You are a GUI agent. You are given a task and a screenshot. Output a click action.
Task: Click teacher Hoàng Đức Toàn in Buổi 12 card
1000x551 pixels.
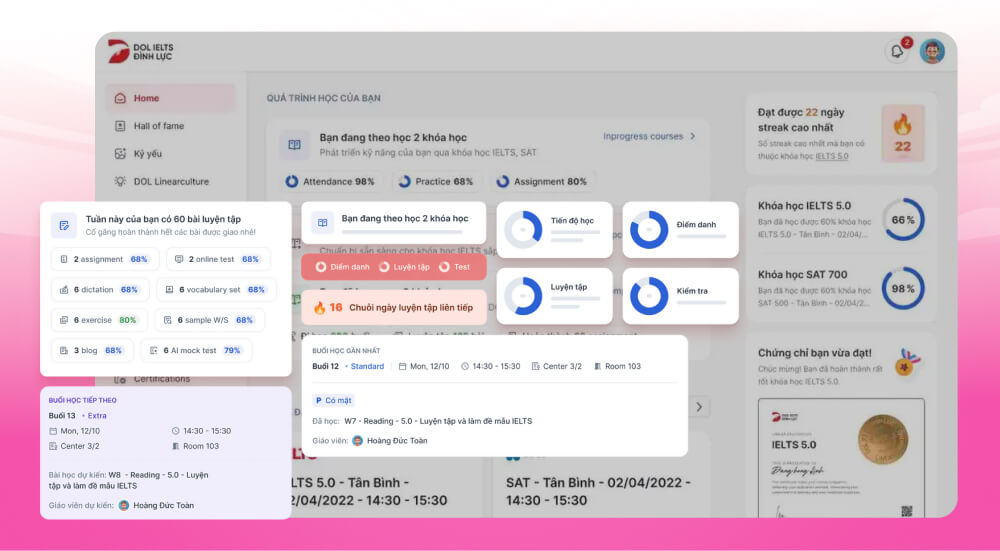pyautogui.click(x=390, y=441)
